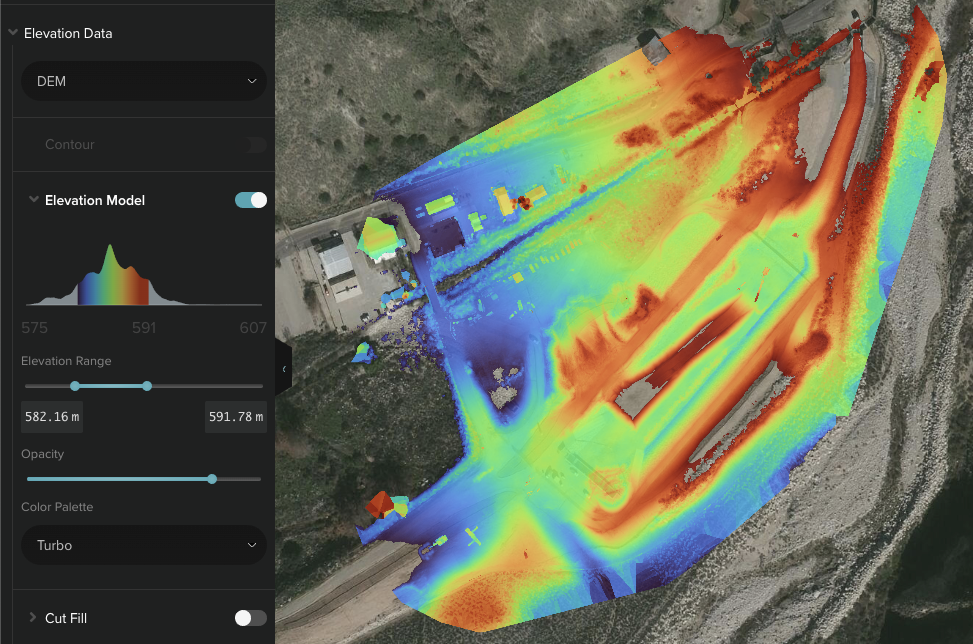The width and height of the screenshot is (973, 644).
Task: Expand the Cut Fill section
Action: (x=33, y=618)
